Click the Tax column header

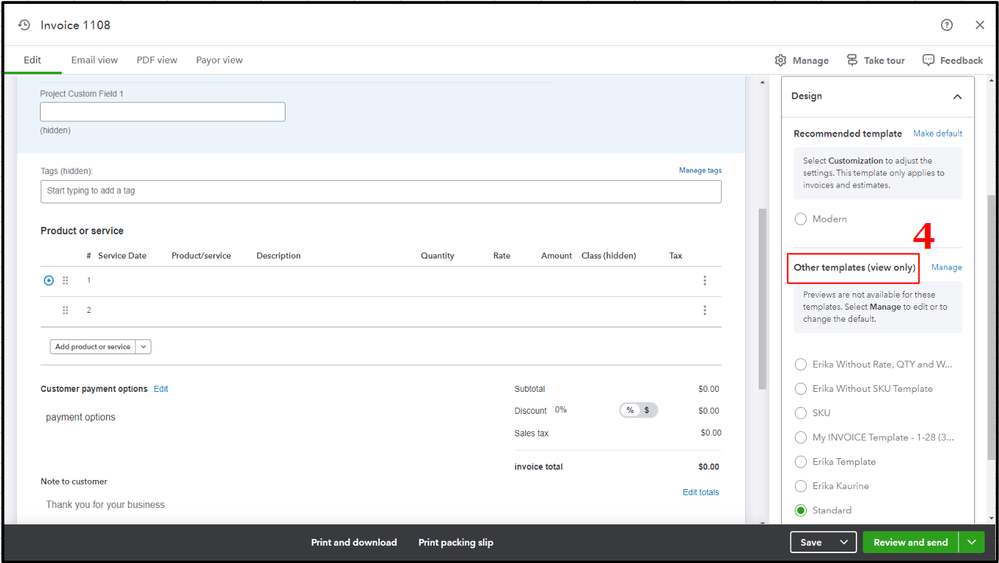pos(675,255)
